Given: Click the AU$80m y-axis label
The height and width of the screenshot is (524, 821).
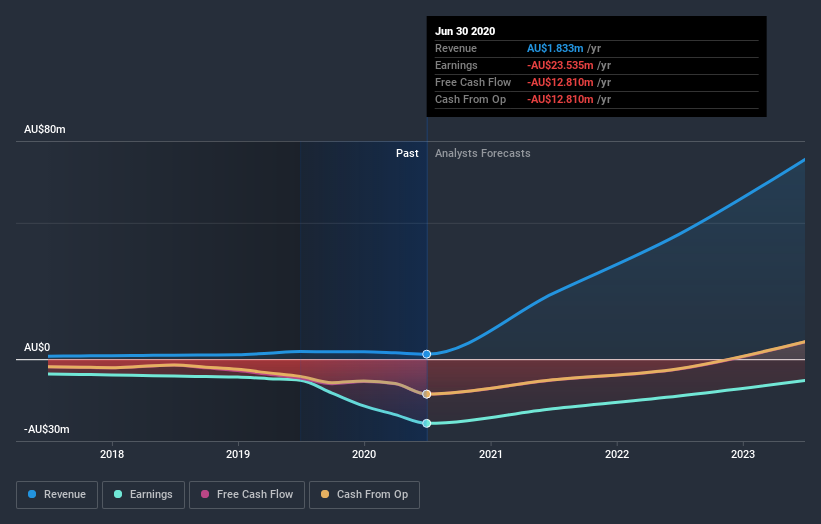Looking at the screenshot, I should click(x=45, y=129).
